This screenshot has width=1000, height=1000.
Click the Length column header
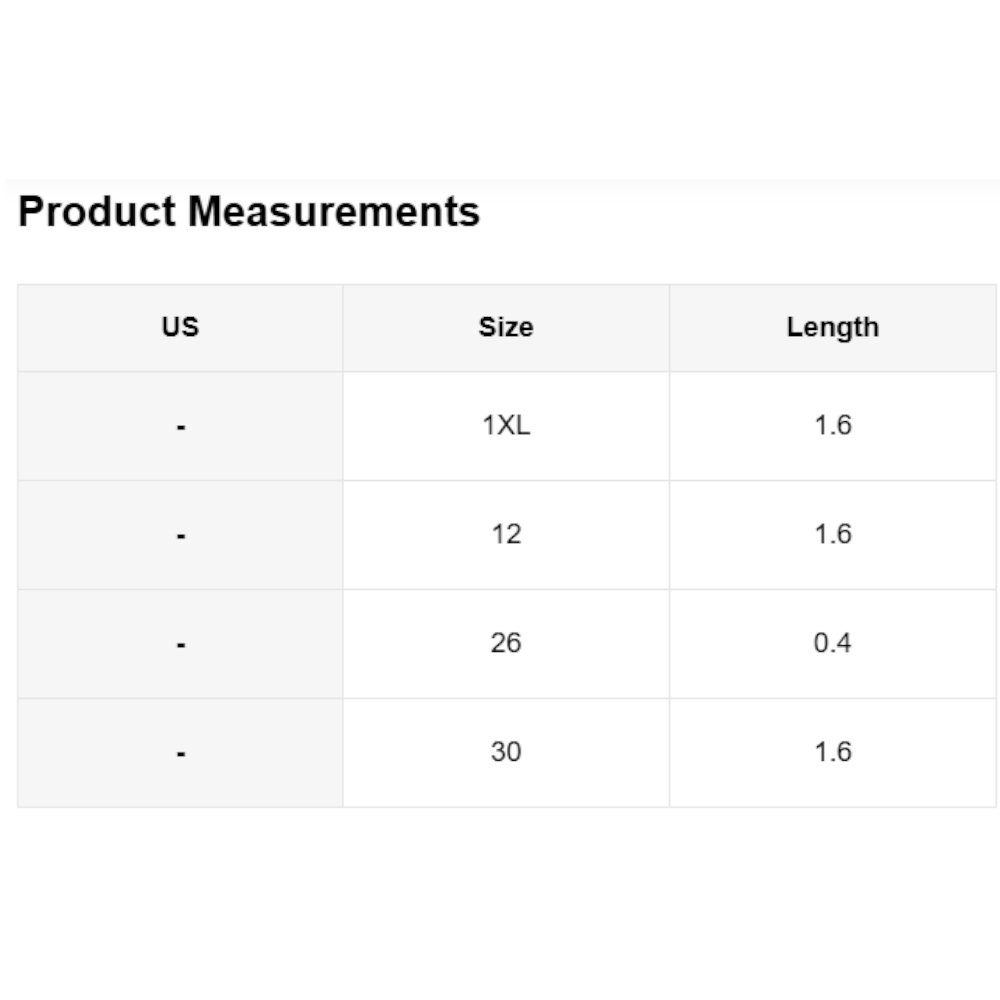[x=832, y=327]
